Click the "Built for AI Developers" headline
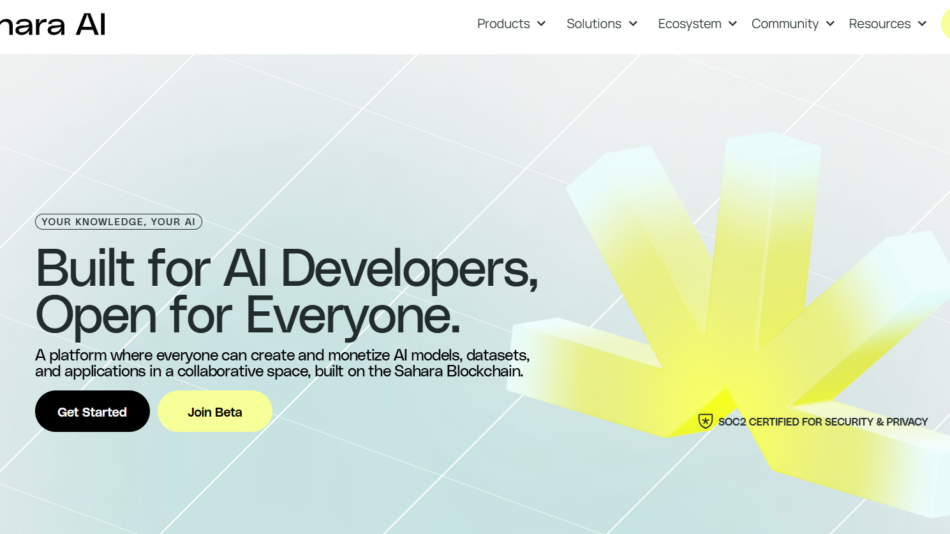This screenshot has width=950, height=534. click(x=286, y=268)
